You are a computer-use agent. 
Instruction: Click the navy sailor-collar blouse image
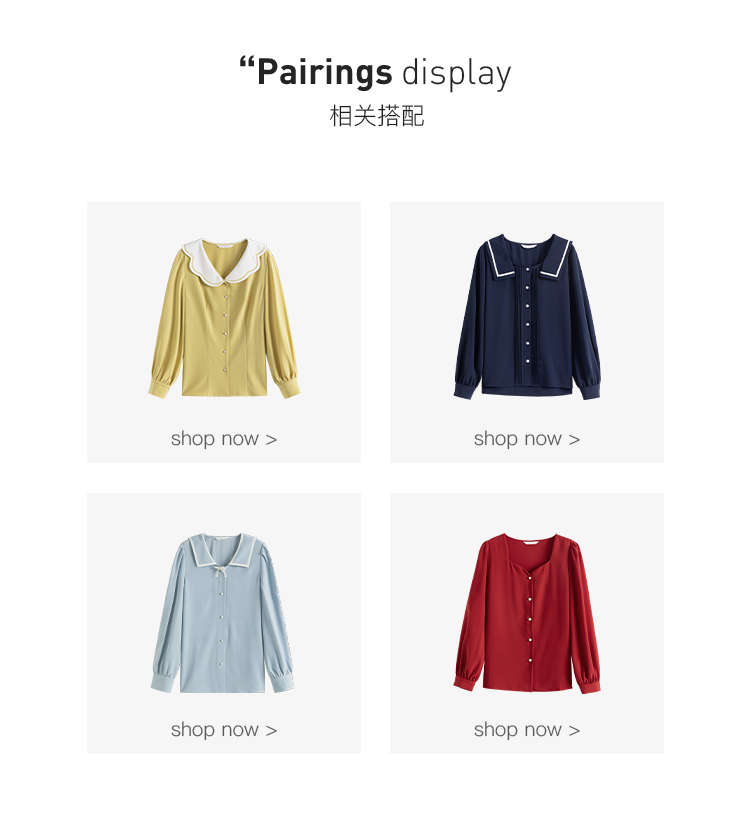coord(527,317)
